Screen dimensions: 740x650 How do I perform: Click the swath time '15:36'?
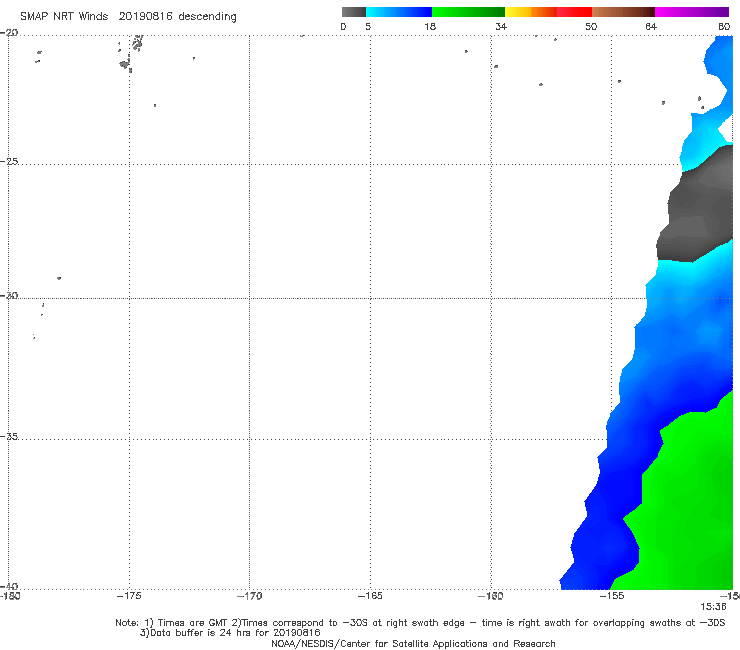tap(713, 607)
